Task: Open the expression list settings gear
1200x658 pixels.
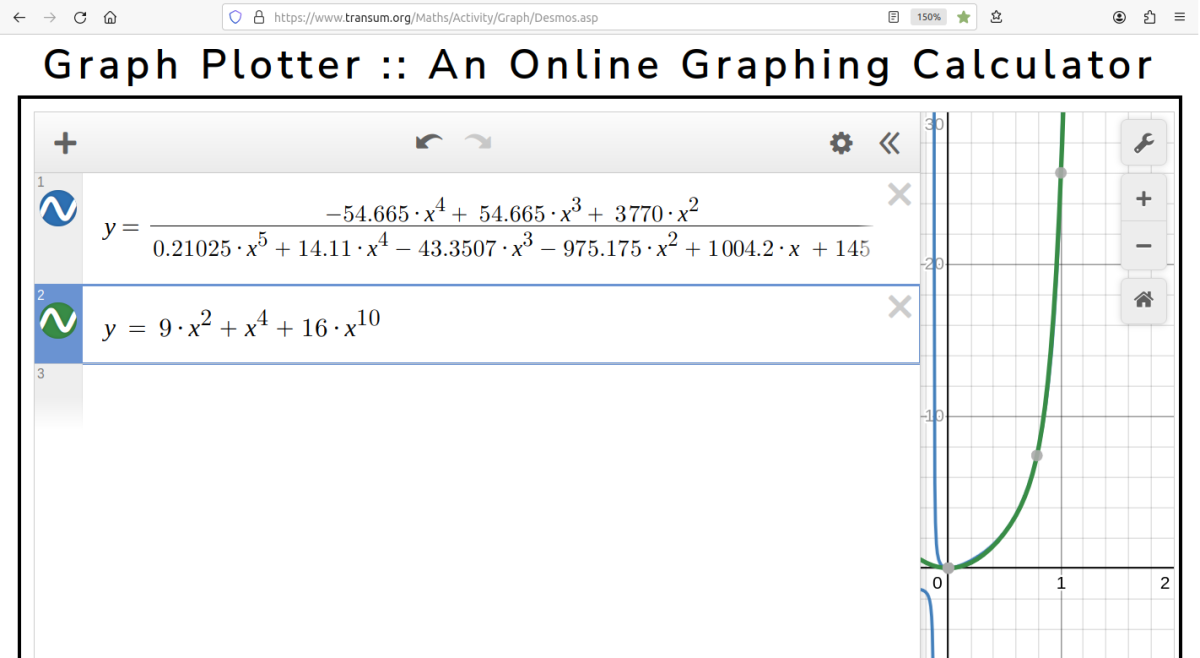Action: click(x=841, y=143)
